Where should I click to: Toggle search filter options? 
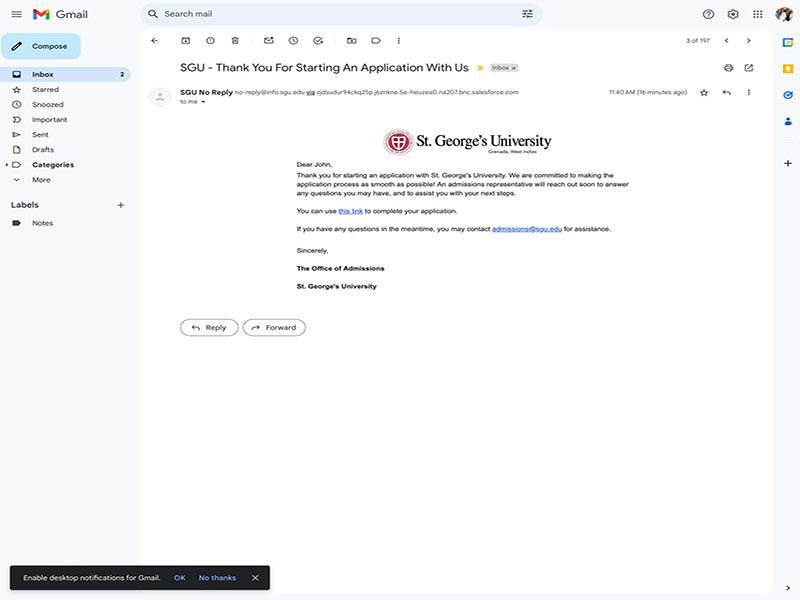point(528,14)
